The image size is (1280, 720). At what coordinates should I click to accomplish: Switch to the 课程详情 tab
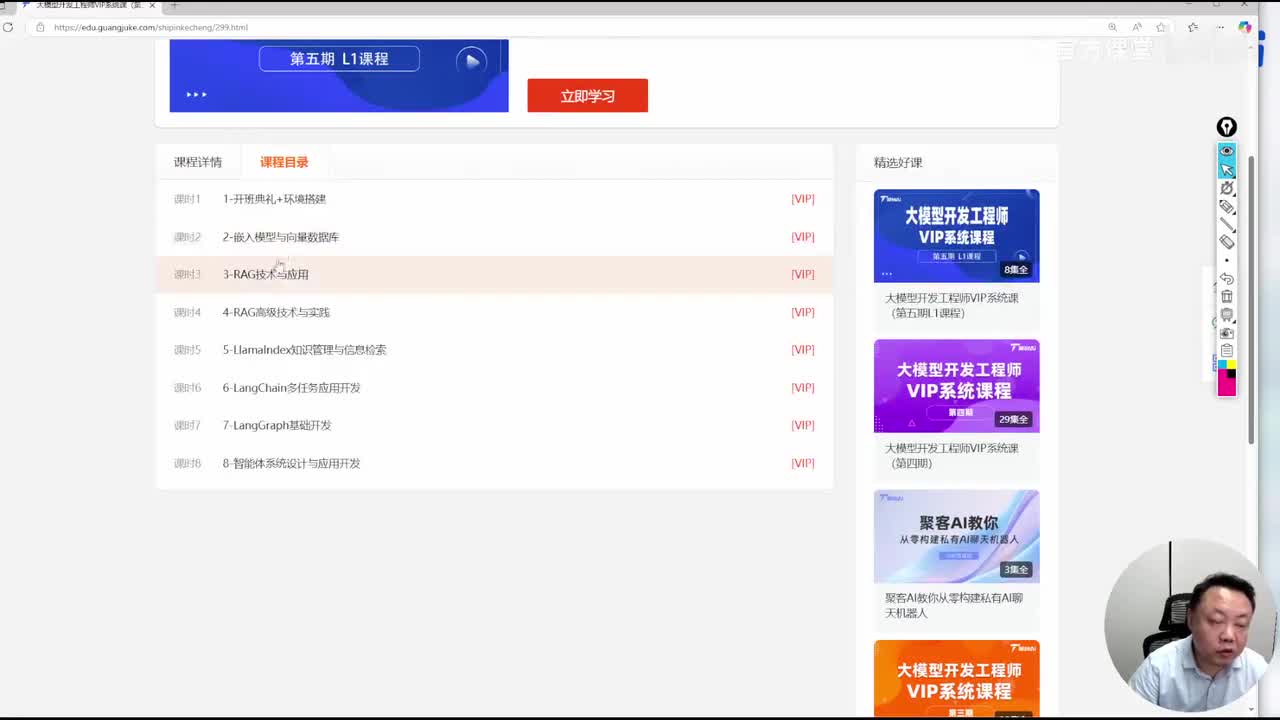198,162
